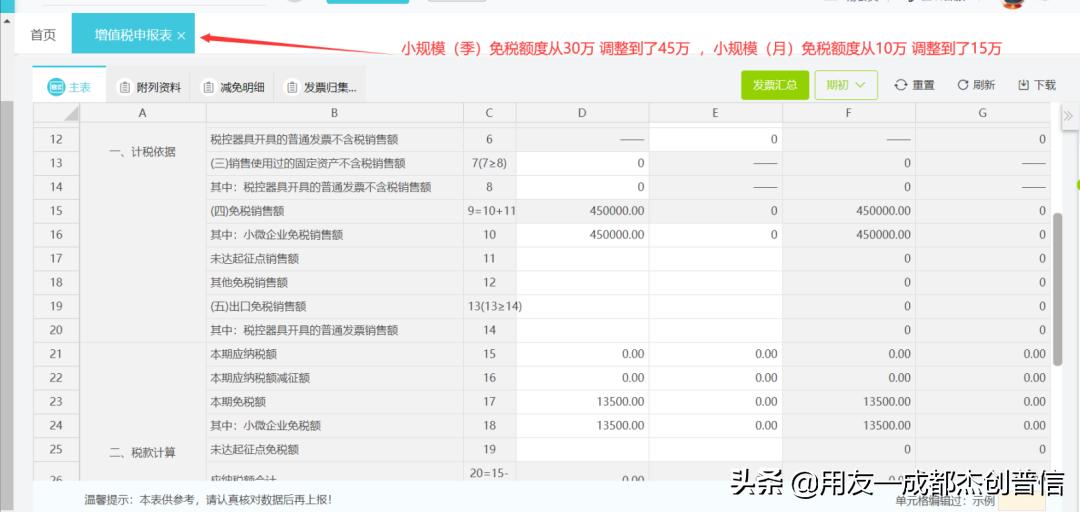Select the 增值税申报表 tab
The height and width of the screenshot is (512, 1080).
tap(133, 35)
